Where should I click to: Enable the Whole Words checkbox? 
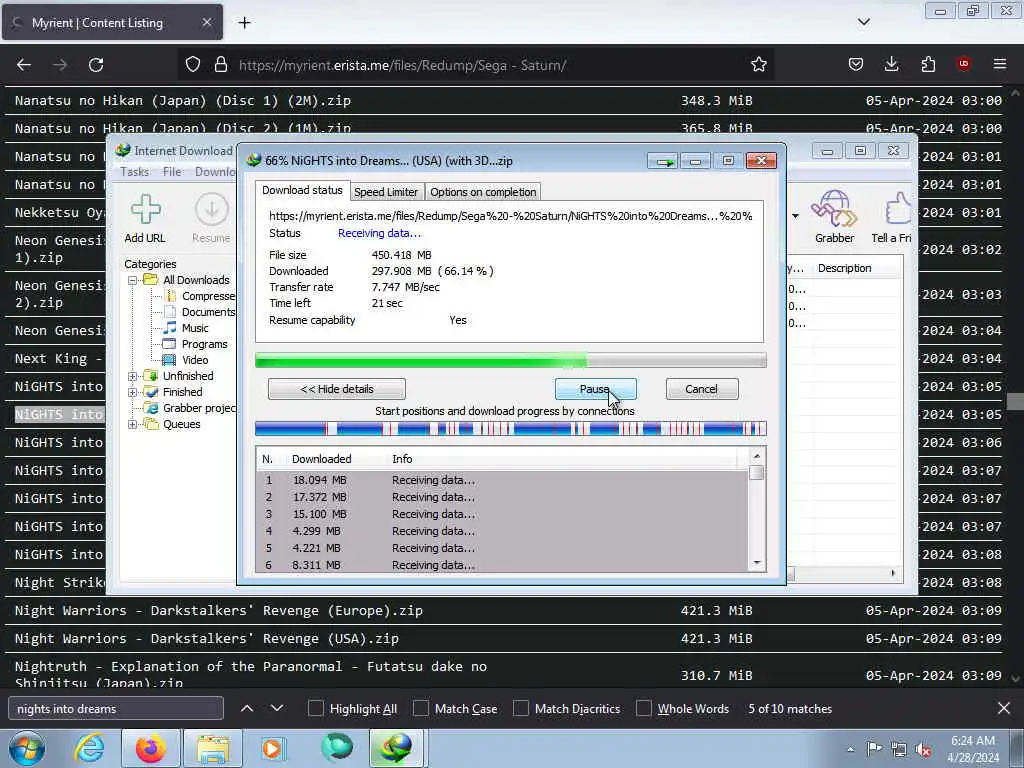643,708
